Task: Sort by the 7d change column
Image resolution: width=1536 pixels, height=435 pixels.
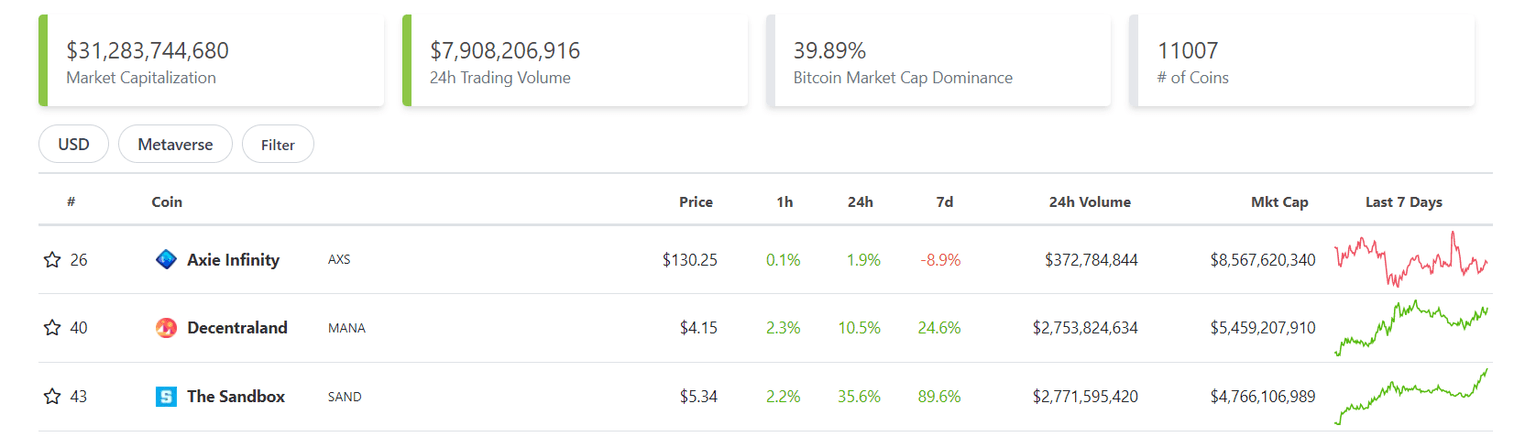Action: click(944, 202)
